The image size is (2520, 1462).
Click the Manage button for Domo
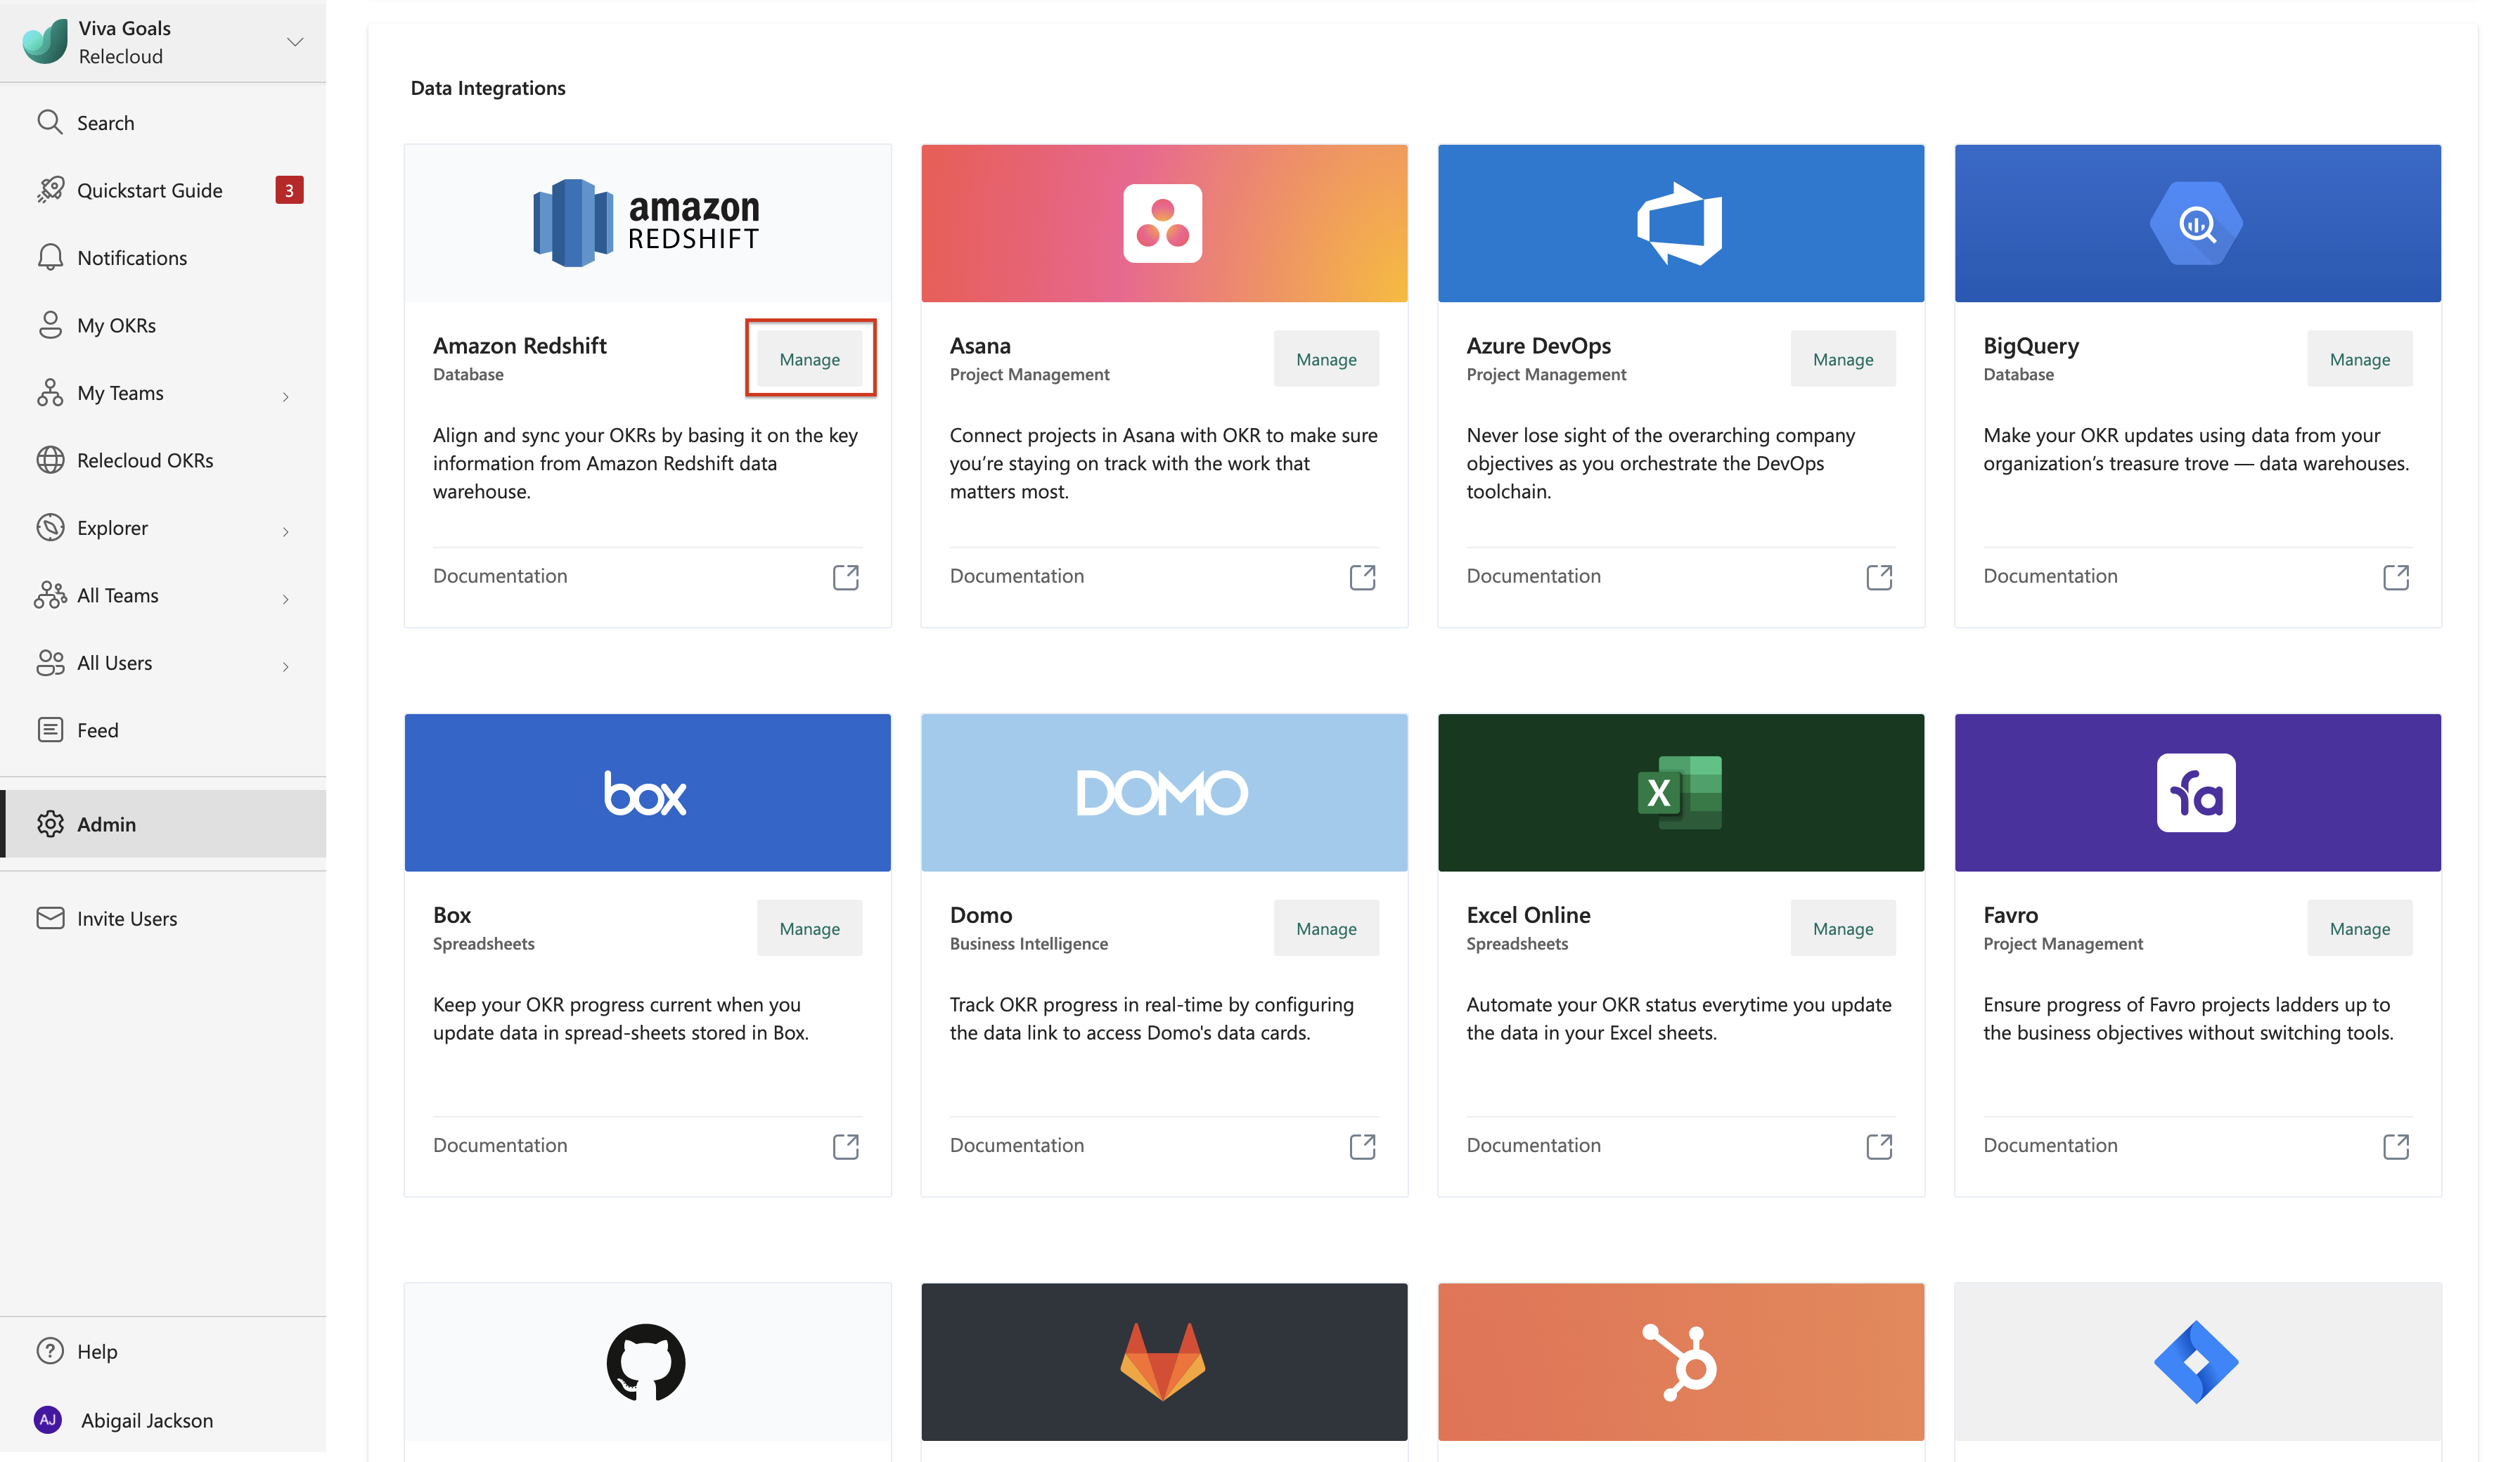tap(1325, 928)
